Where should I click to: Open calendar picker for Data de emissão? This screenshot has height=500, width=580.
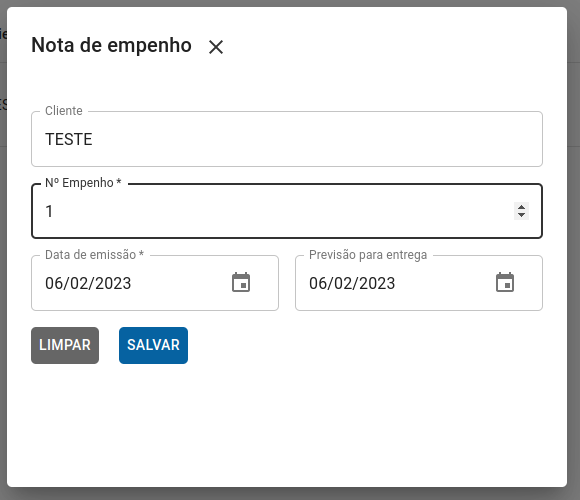pyautogui.click(x=241, y=283)
